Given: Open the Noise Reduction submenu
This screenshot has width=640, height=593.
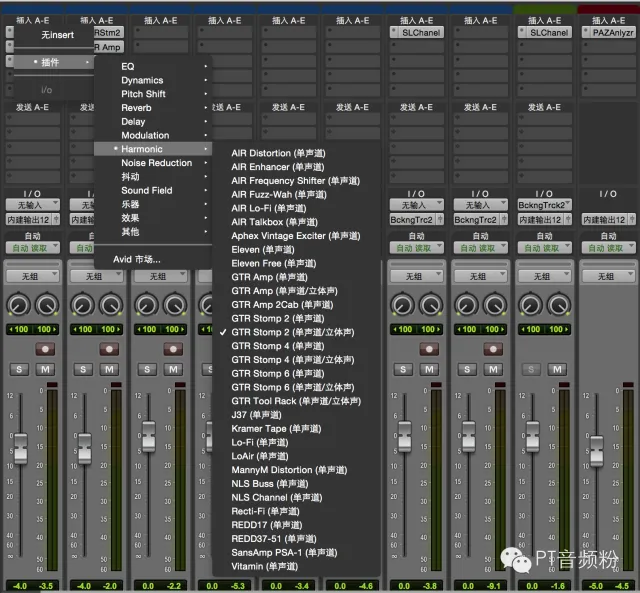Looking at the screenshot, I should coord(153,163).
